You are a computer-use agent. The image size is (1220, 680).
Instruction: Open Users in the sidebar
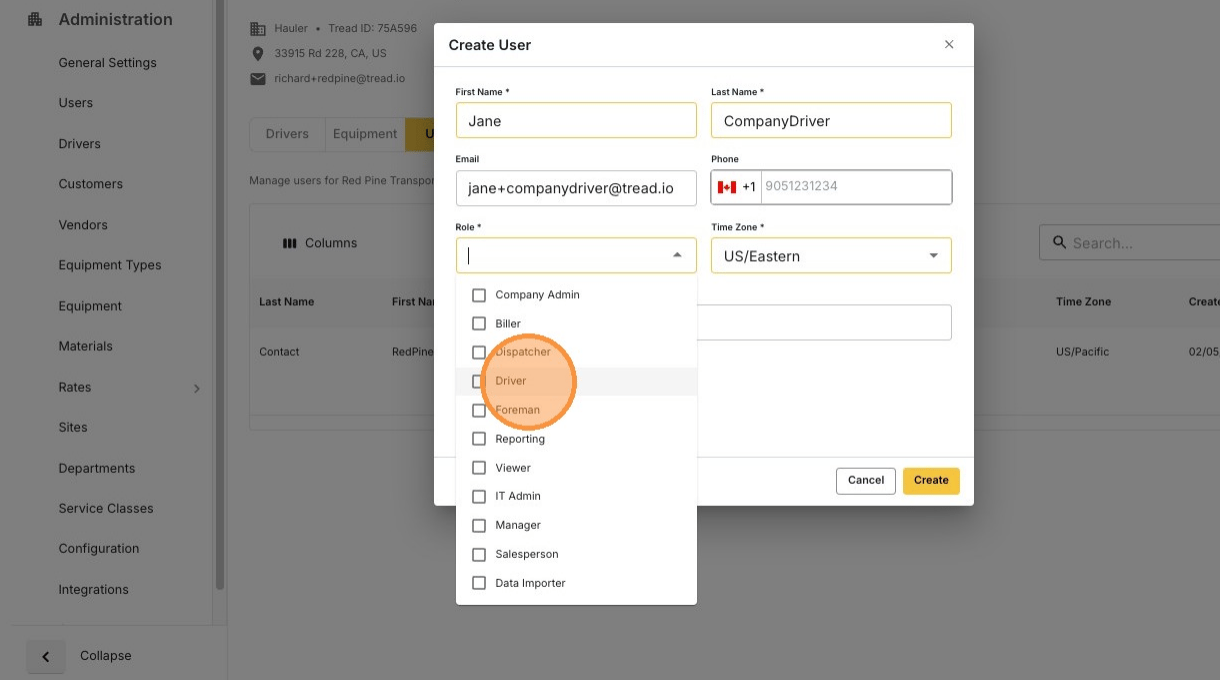tap(76, 103)
